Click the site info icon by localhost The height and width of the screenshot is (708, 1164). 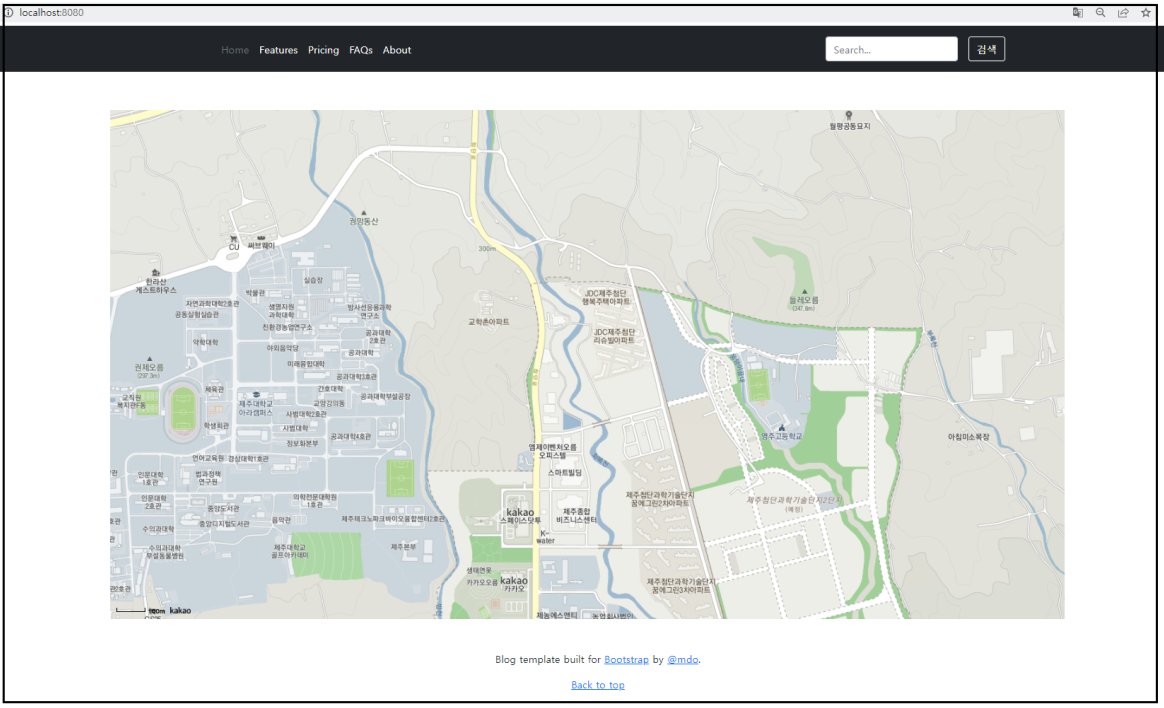click(9, 13)
